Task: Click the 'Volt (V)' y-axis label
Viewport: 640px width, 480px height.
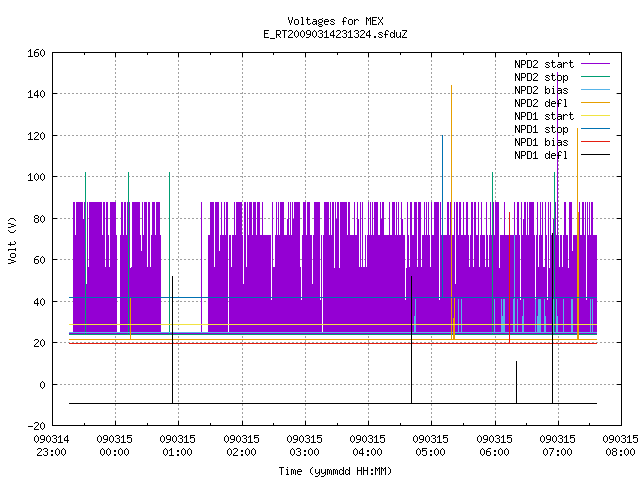Action: [x=12, y=240]
